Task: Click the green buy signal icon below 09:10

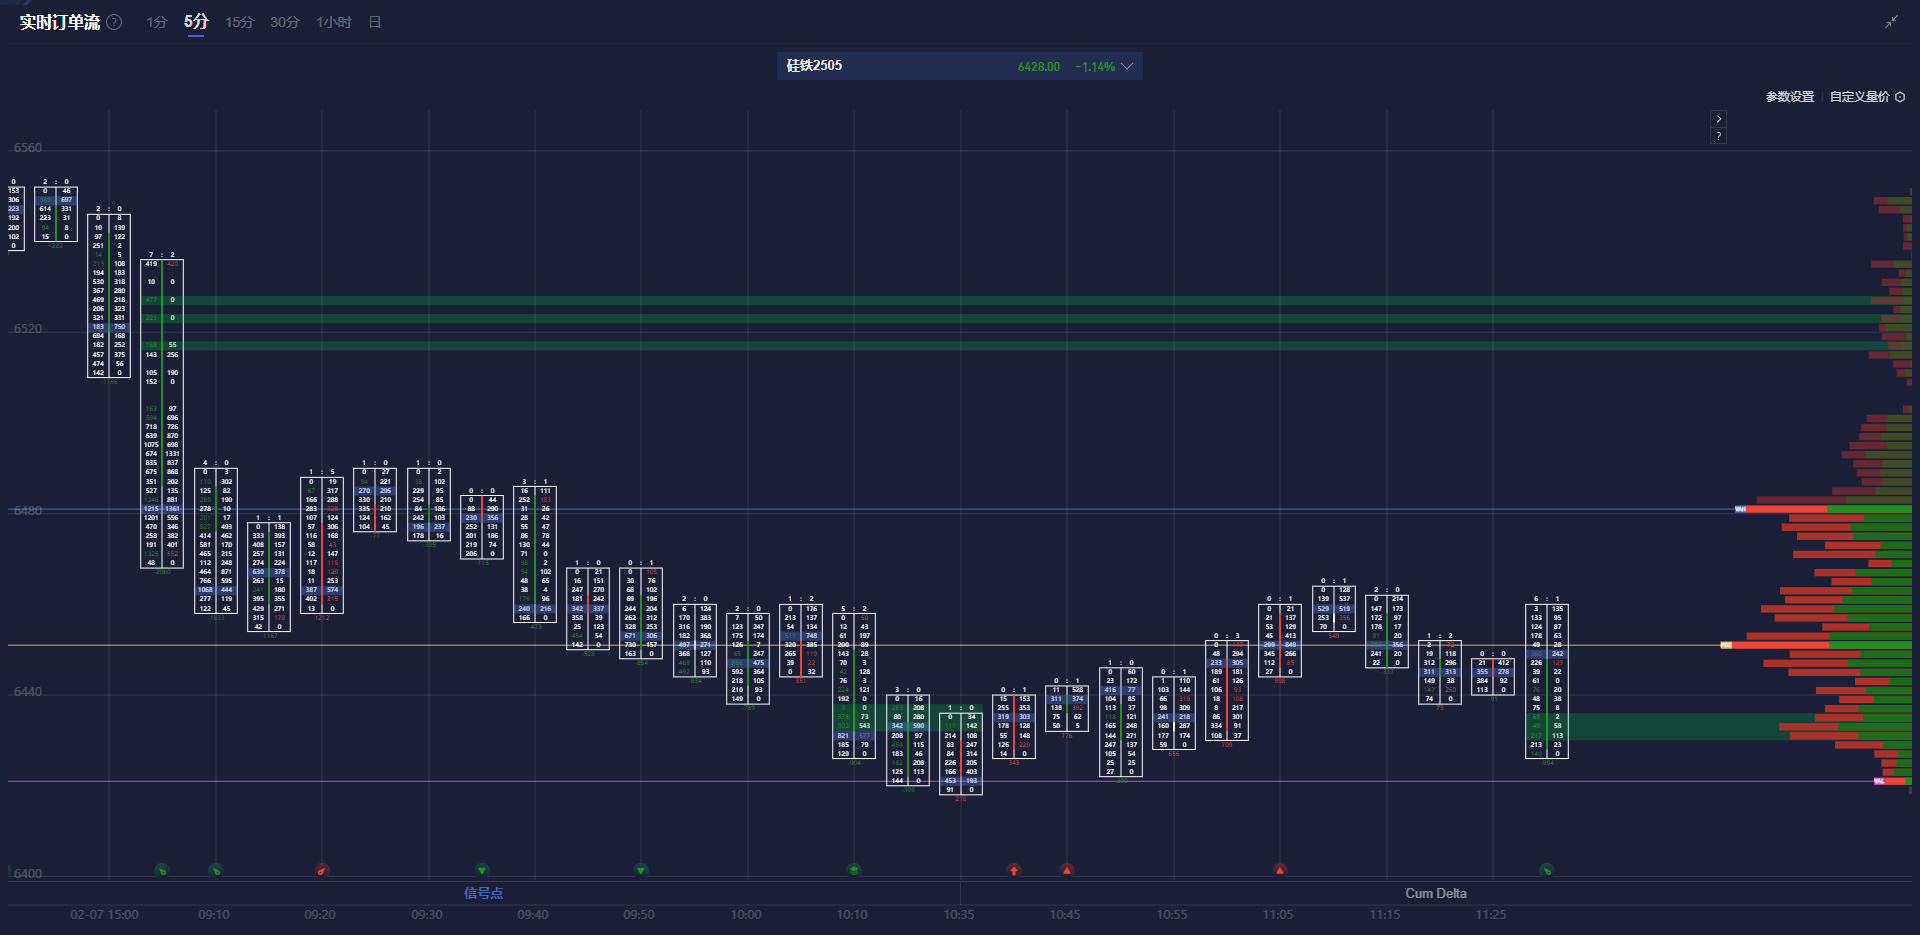Action: [x=216, y=870]
